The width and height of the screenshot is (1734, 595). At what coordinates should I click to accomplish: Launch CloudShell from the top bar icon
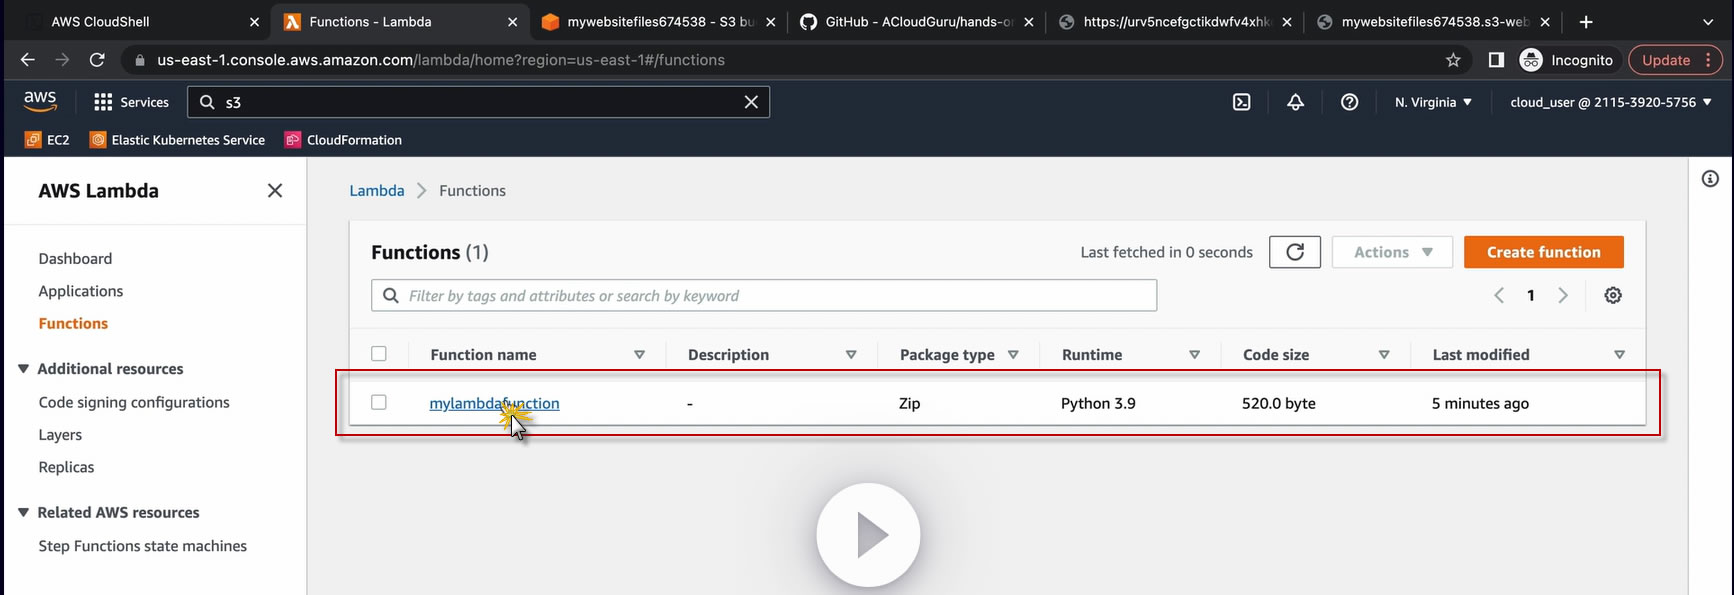pos(1241,102)
